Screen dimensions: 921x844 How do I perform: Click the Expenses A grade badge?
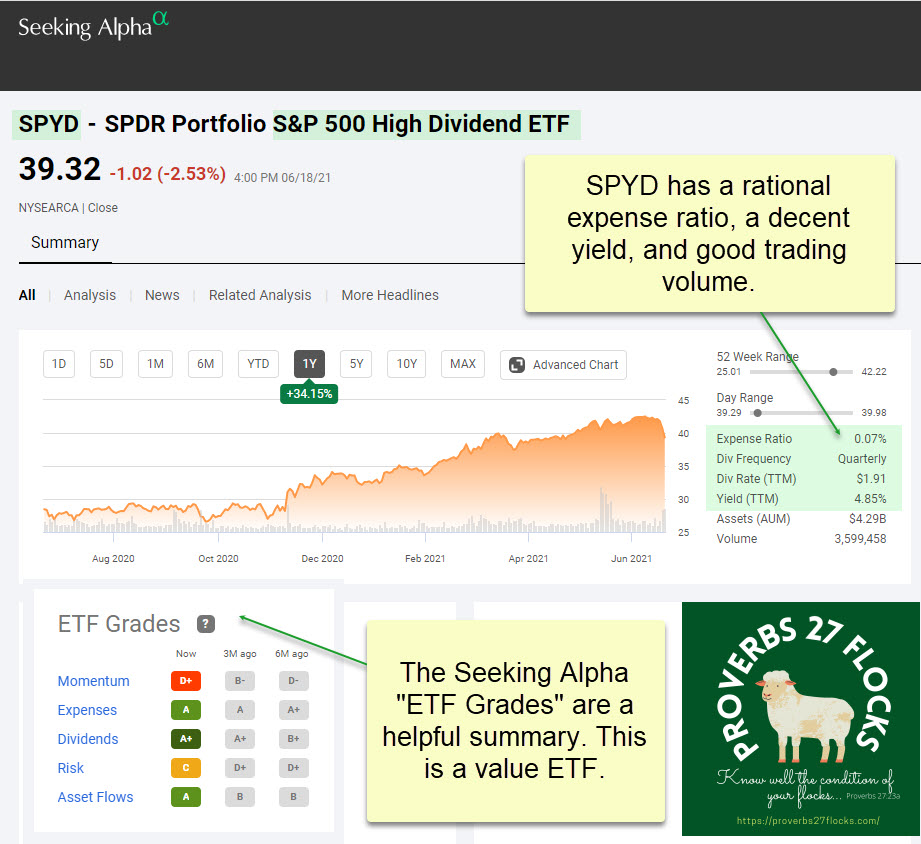coord(186,711)
